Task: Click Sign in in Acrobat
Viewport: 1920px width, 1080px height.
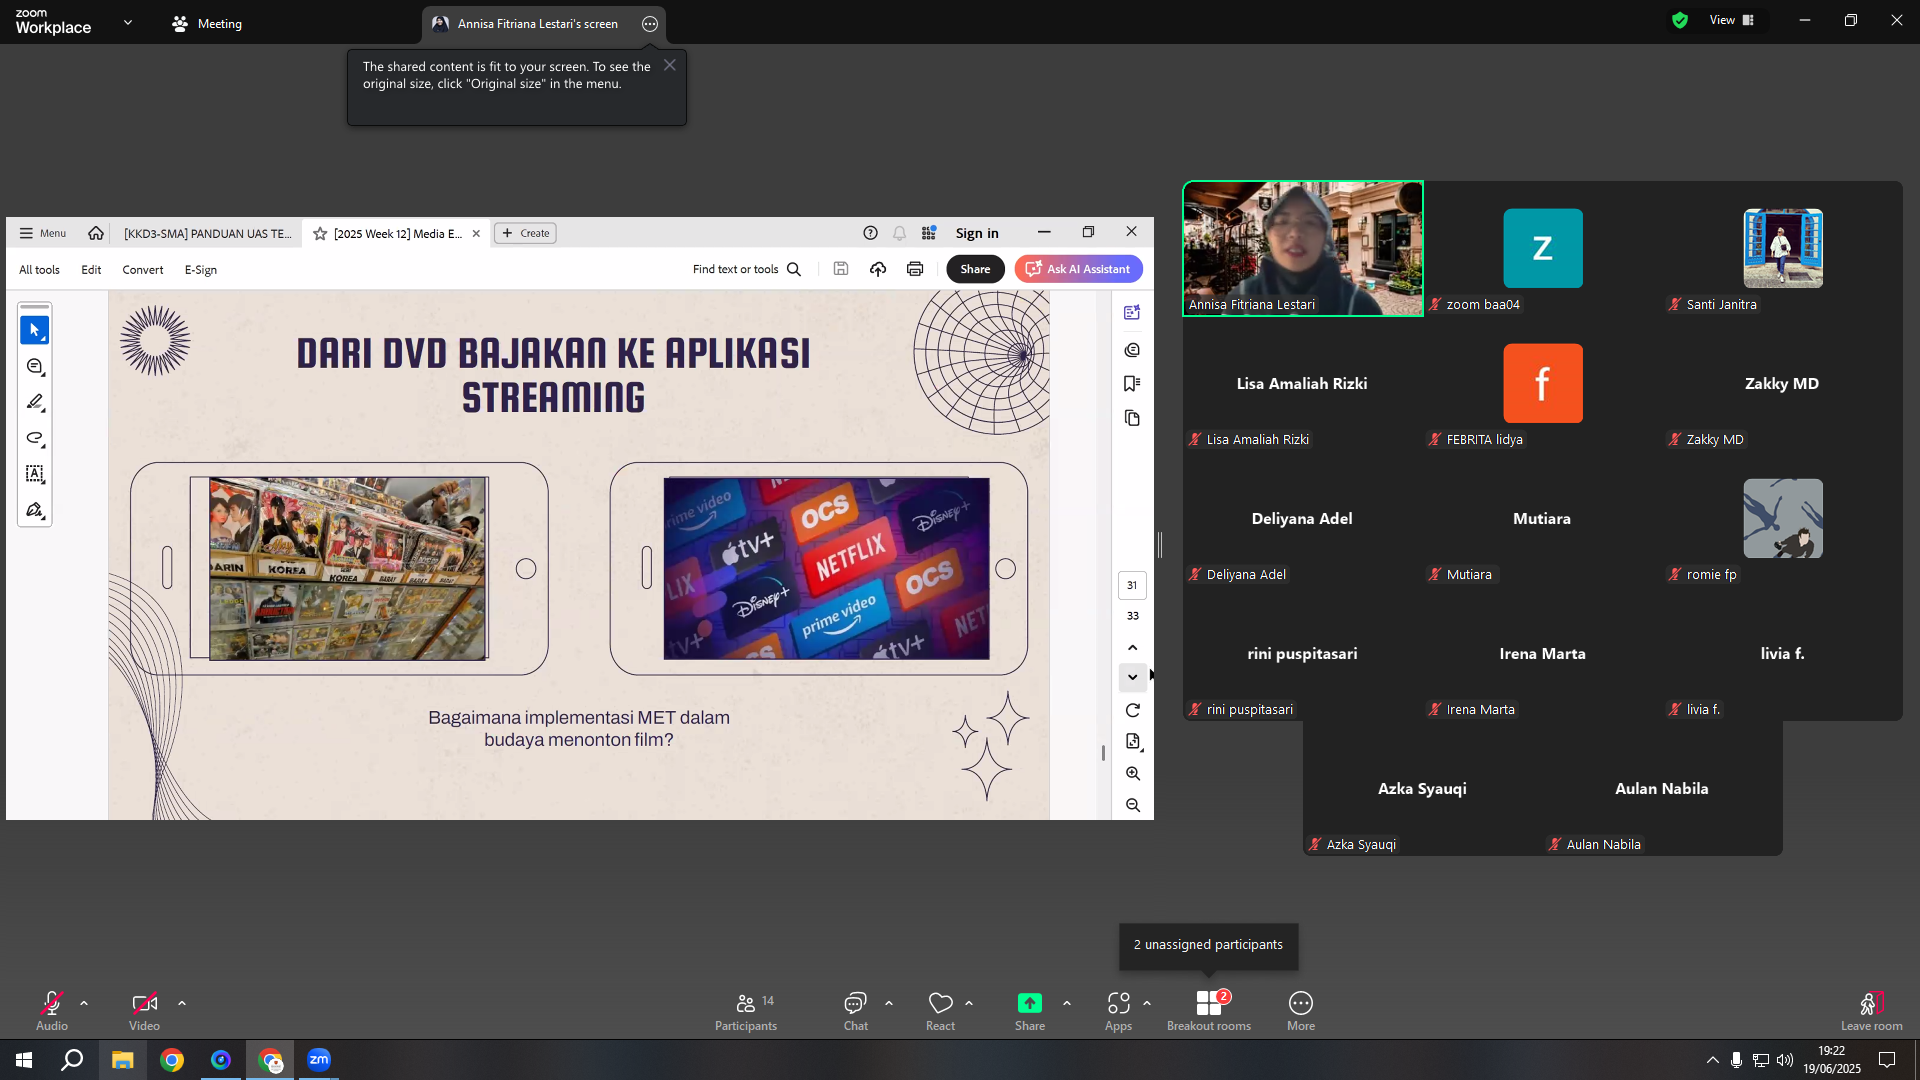Action: tap(977, 233)
